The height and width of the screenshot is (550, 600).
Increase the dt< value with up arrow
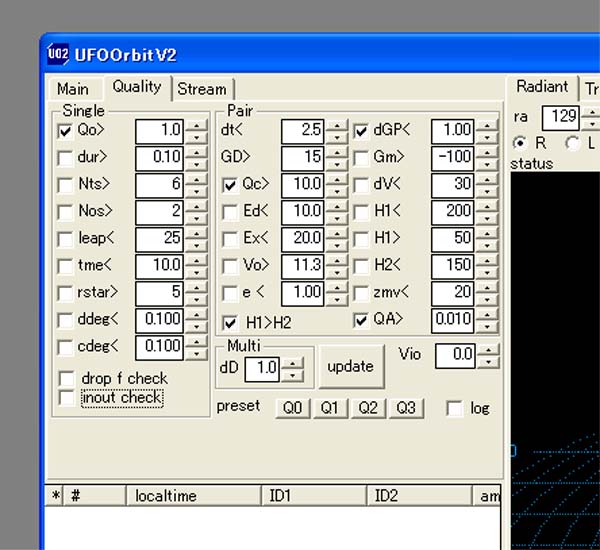pos(337,125)
